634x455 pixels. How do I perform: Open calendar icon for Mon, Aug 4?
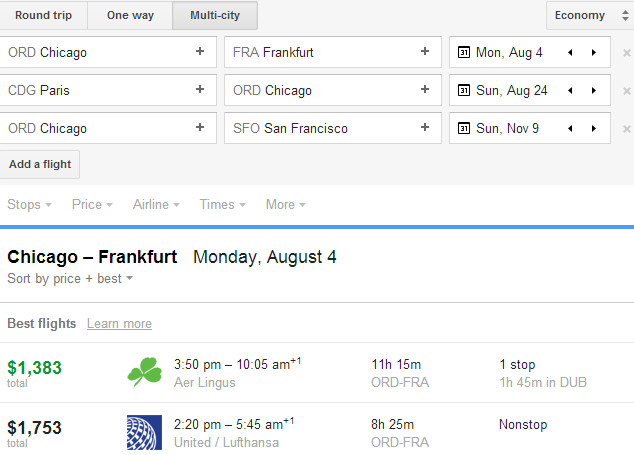[463, 52]
